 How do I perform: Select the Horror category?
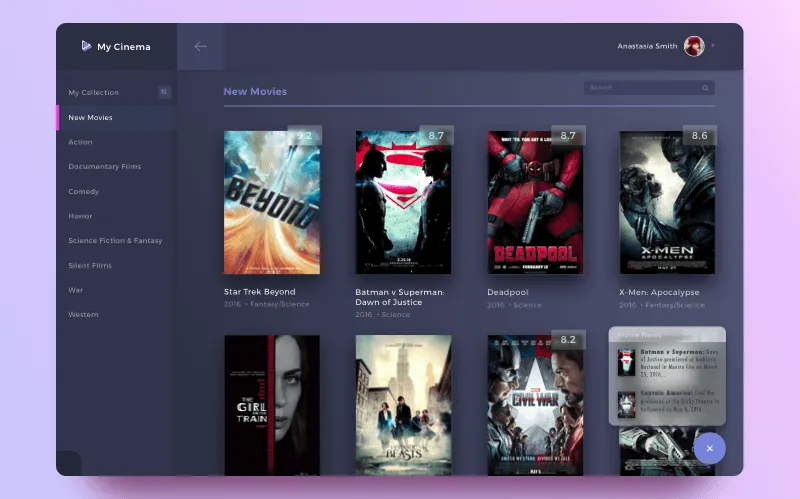click(80, 216)
